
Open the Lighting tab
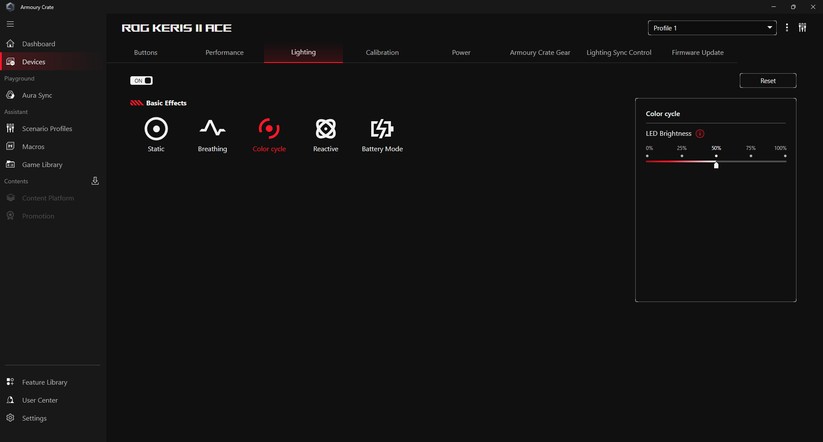tap(303, 52)
